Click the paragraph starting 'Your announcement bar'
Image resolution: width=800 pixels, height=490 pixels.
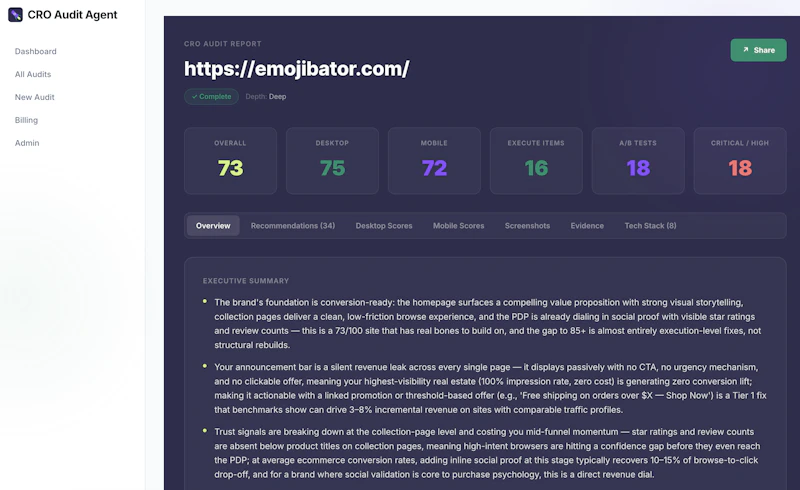[490, 388]
